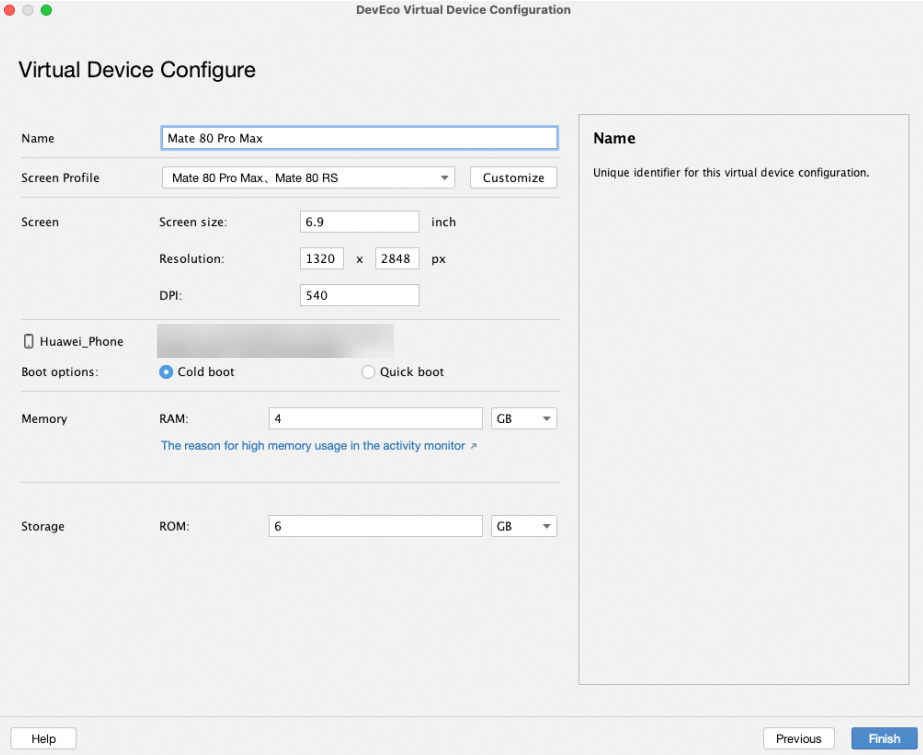Image resolution: width=923 pixels, height=755 pixels.
Task: Open the Screen Profile dropdown
Action: 308,178
